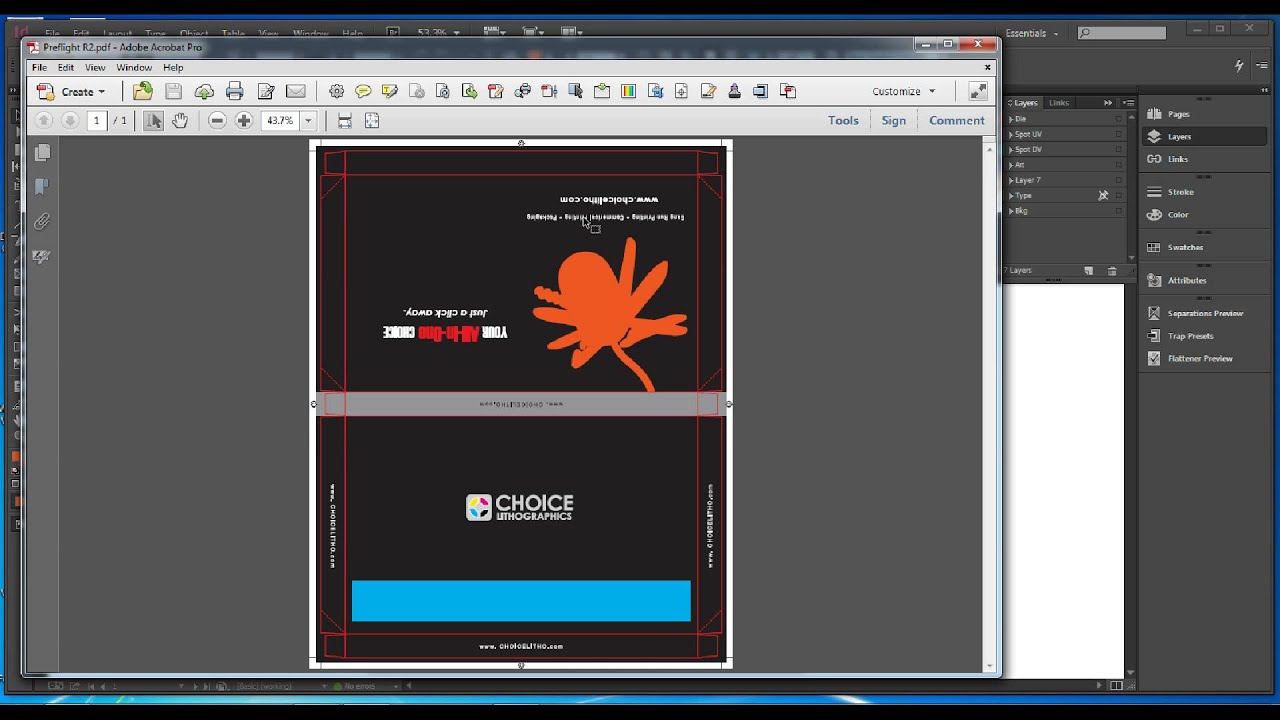Open the Sign pane in Acrobat
The image size is (1280, 720).
893,120
